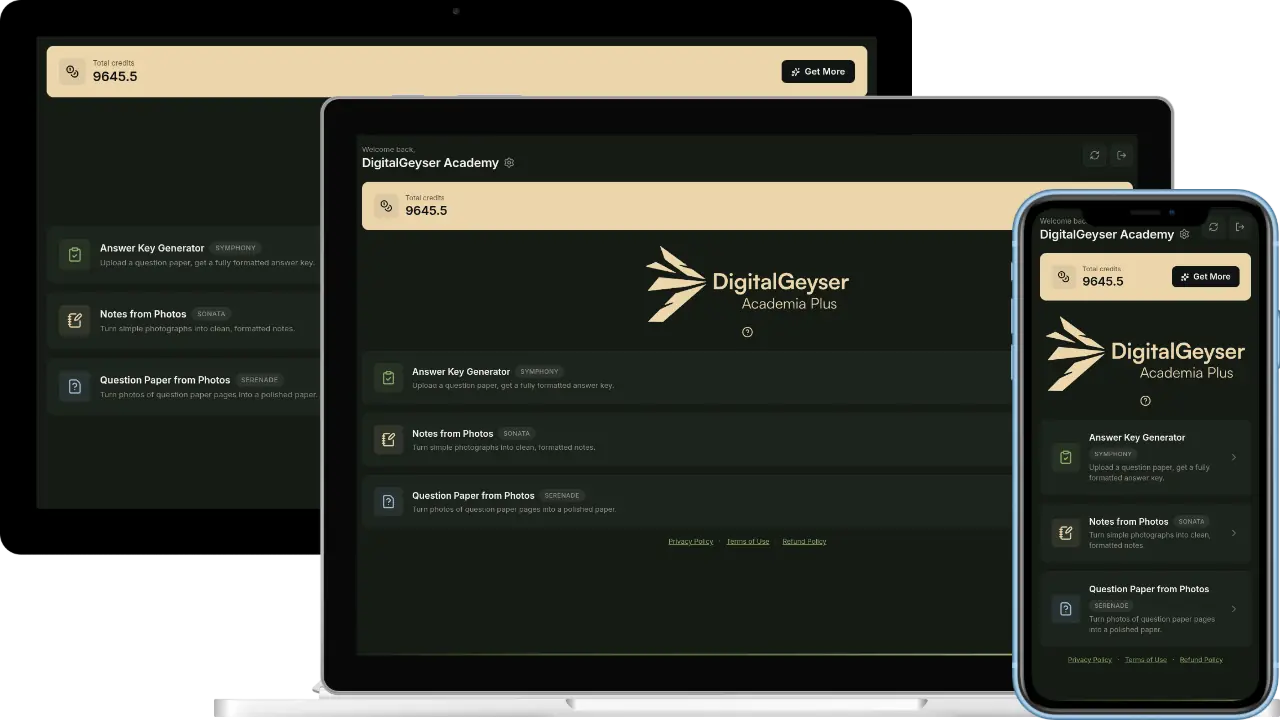Click the SONATA tag on the tablet
Screen dimensions: 1280x720
212,314
